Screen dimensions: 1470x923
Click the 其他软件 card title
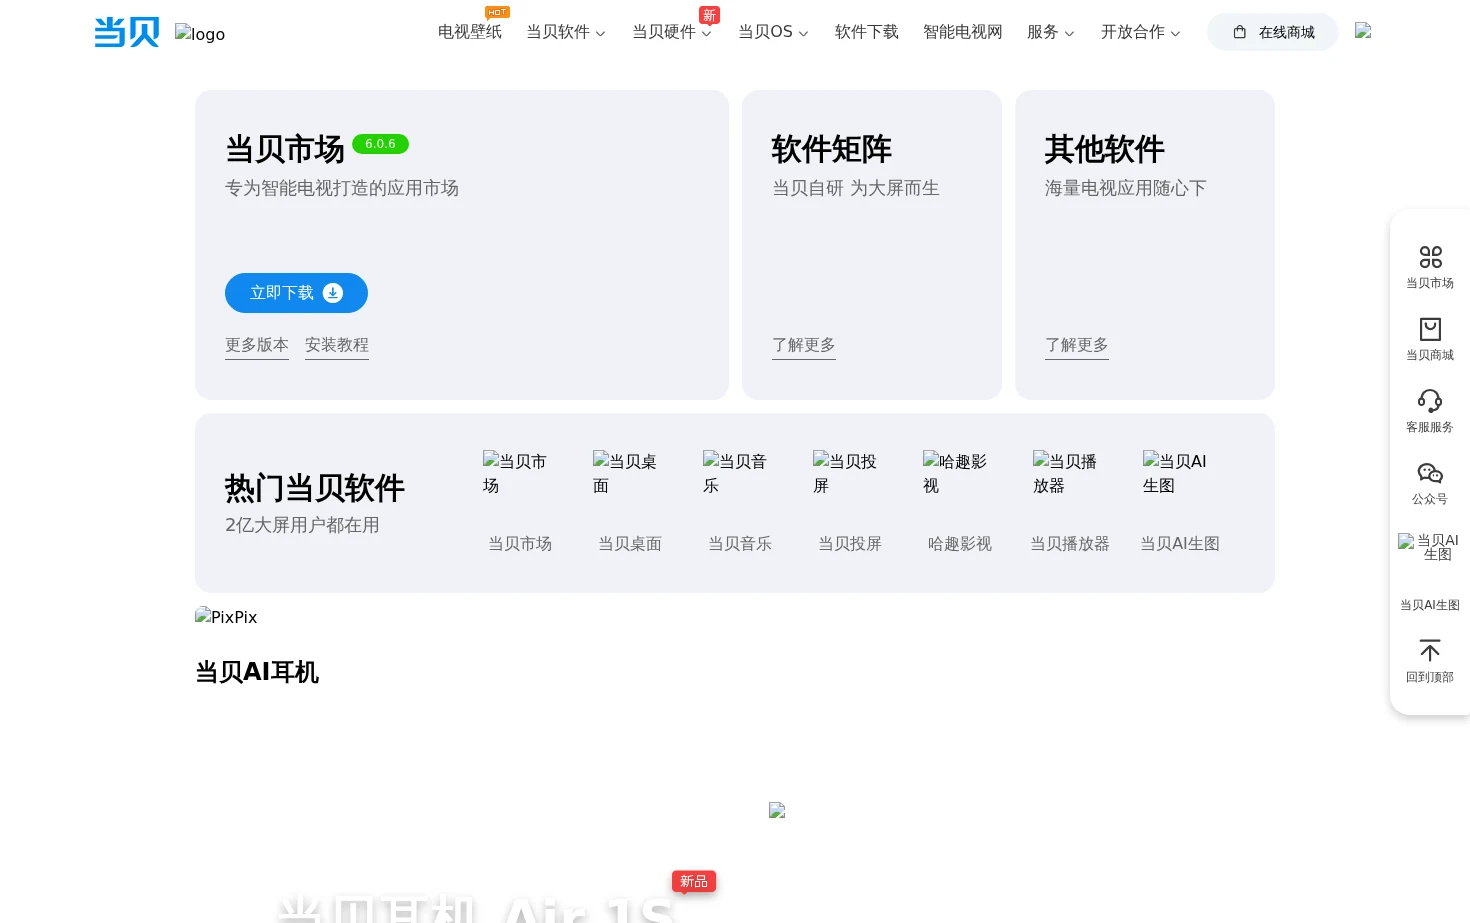1105,149
